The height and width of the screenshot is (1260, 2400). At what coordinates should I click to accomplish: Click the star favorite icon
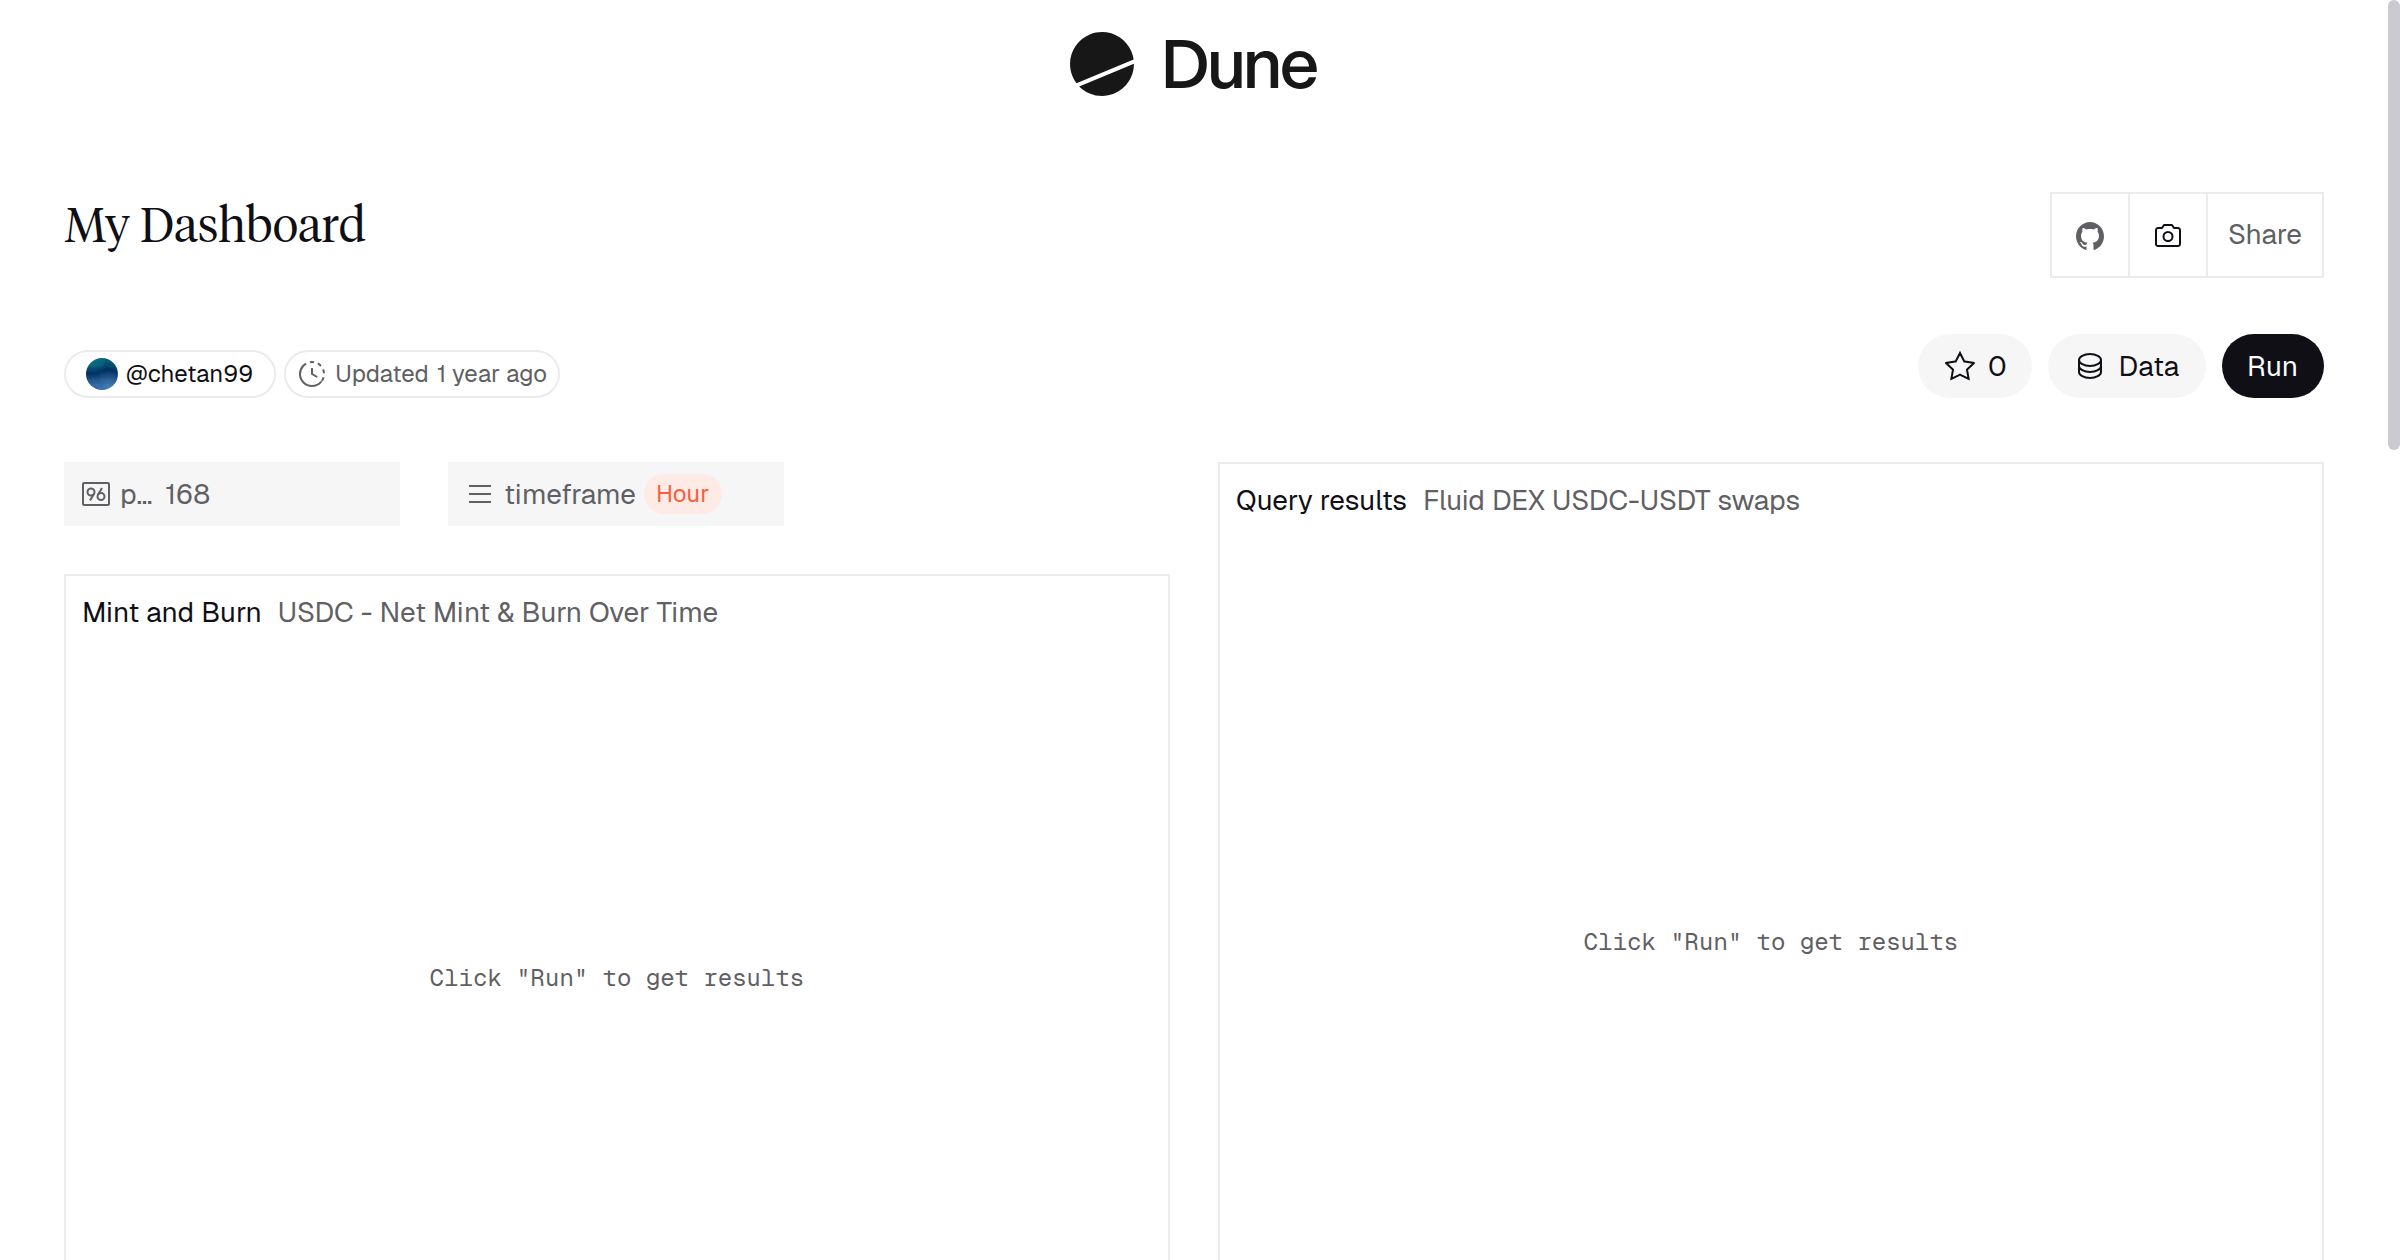click(1959, 367)
